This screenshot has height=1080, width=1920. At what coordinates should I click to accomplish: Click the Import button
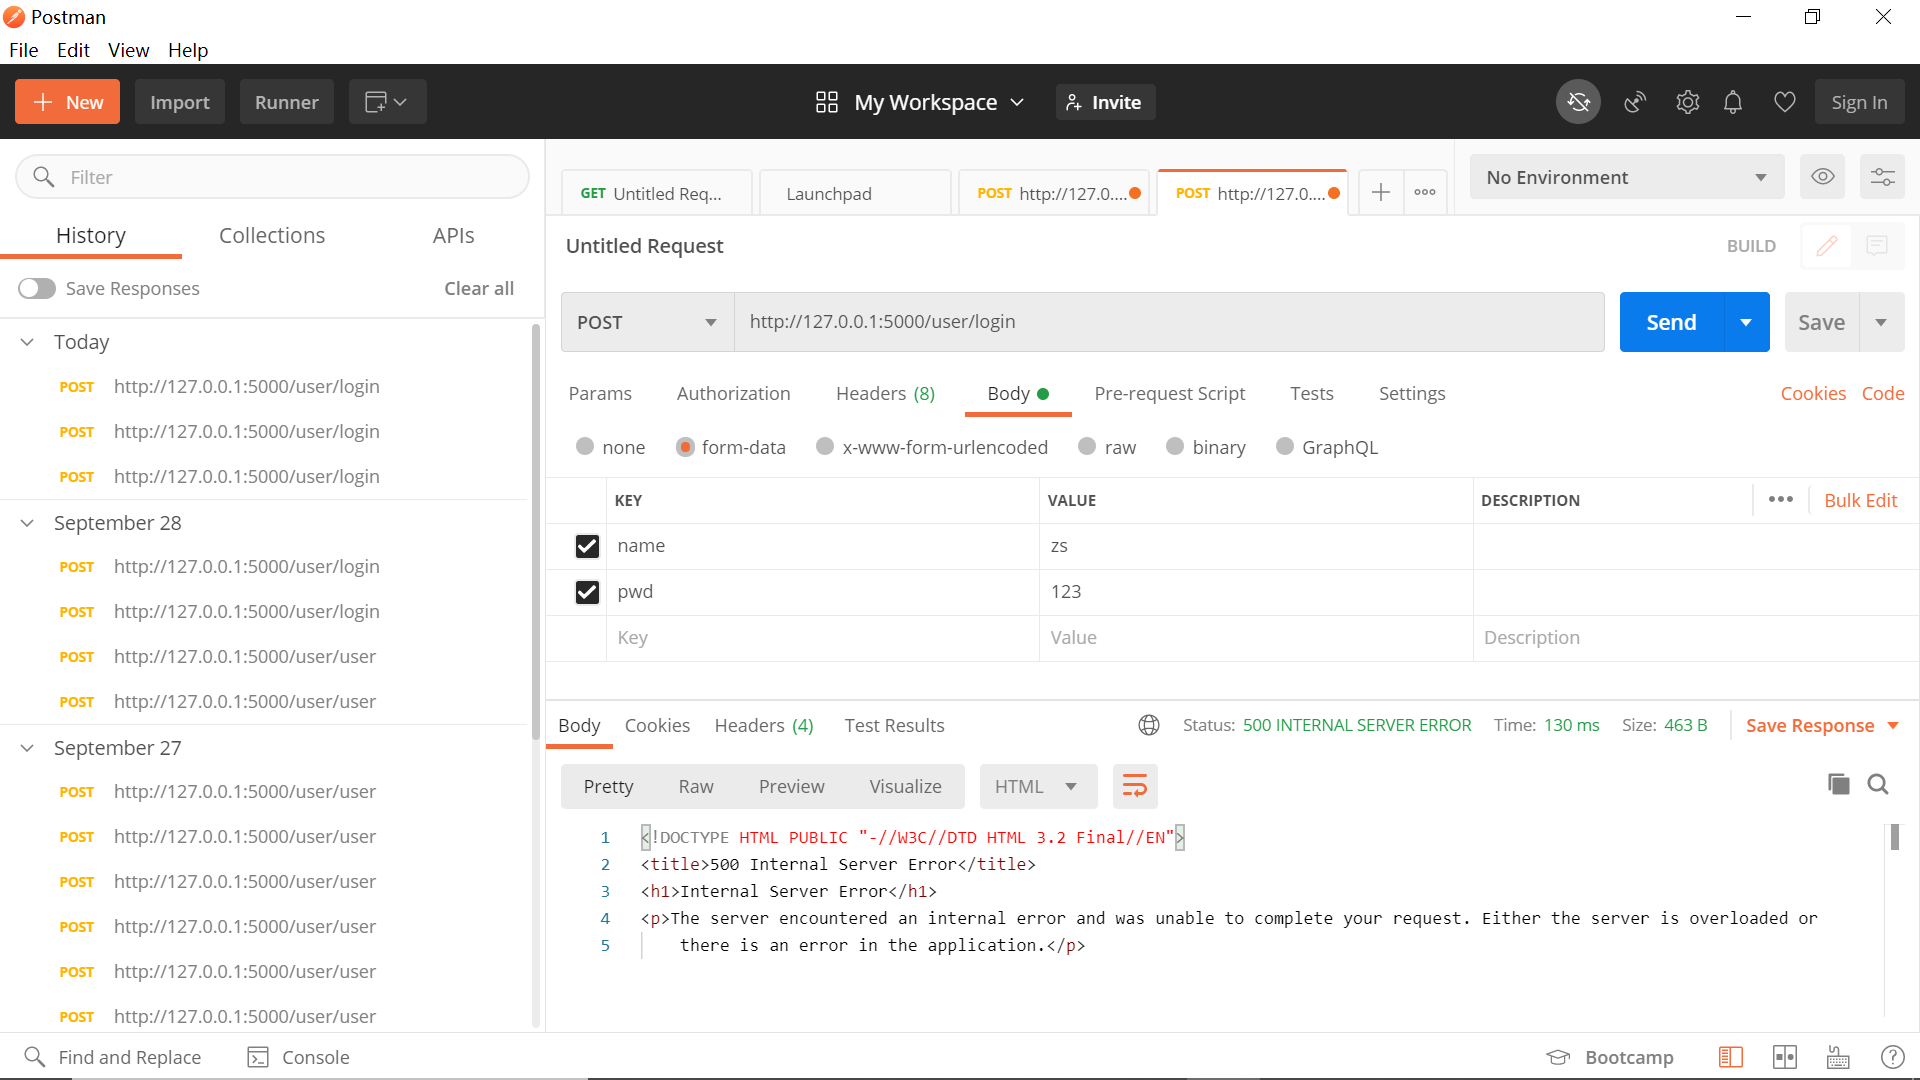(x=180, y=102)
